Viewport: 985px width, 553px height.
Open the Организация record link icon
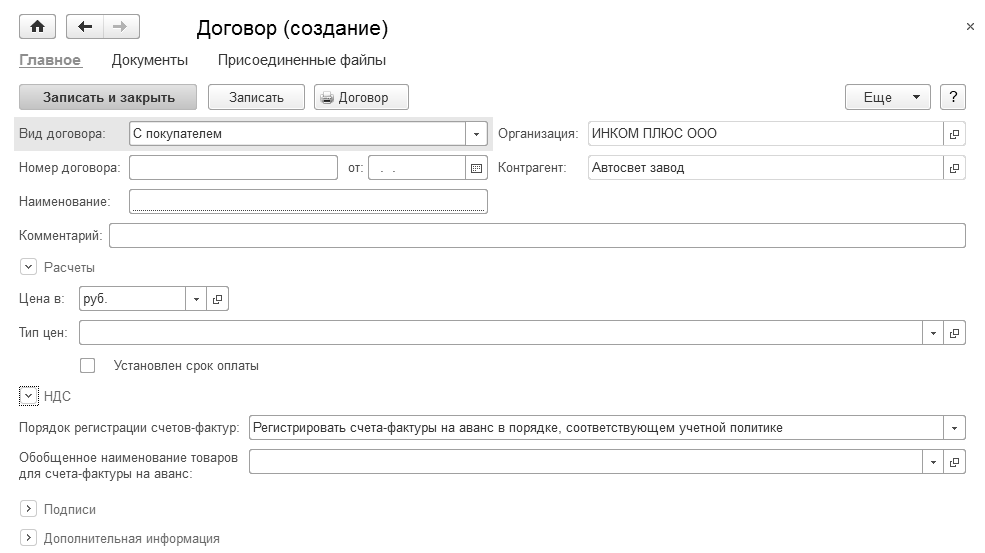[x=954, y=134]
